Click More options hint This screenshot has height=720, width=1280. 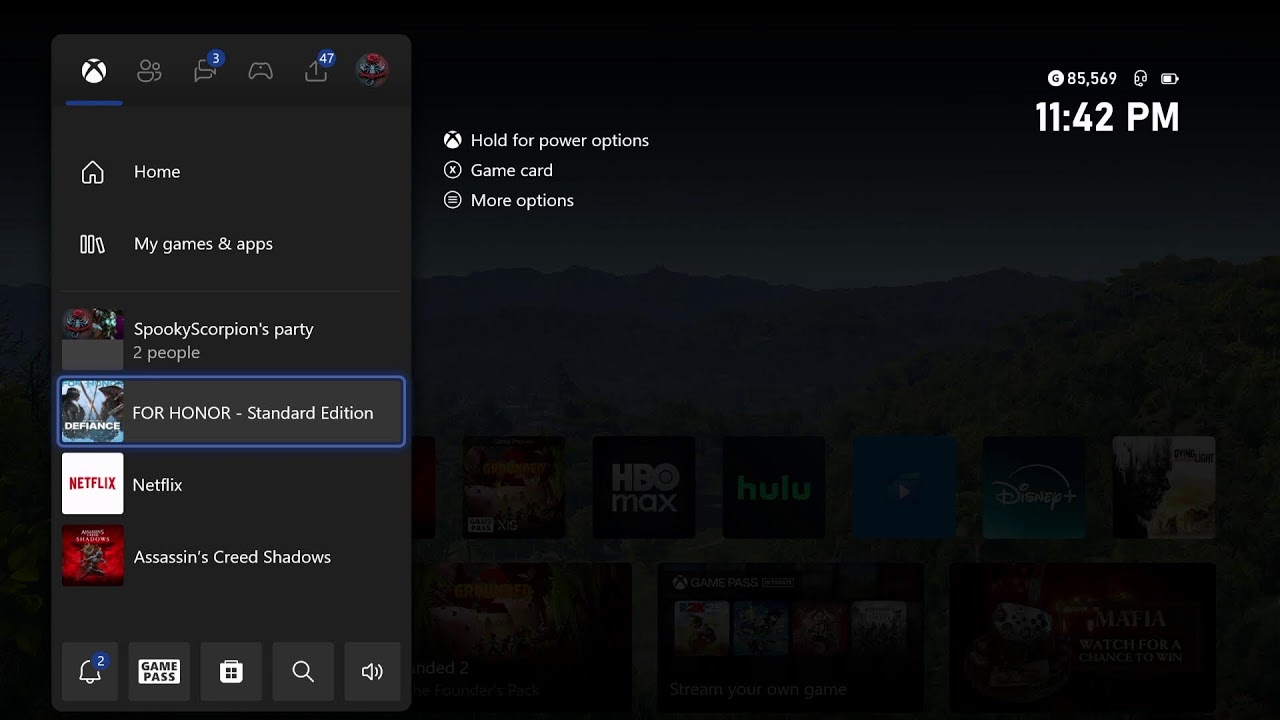(509, 200)
